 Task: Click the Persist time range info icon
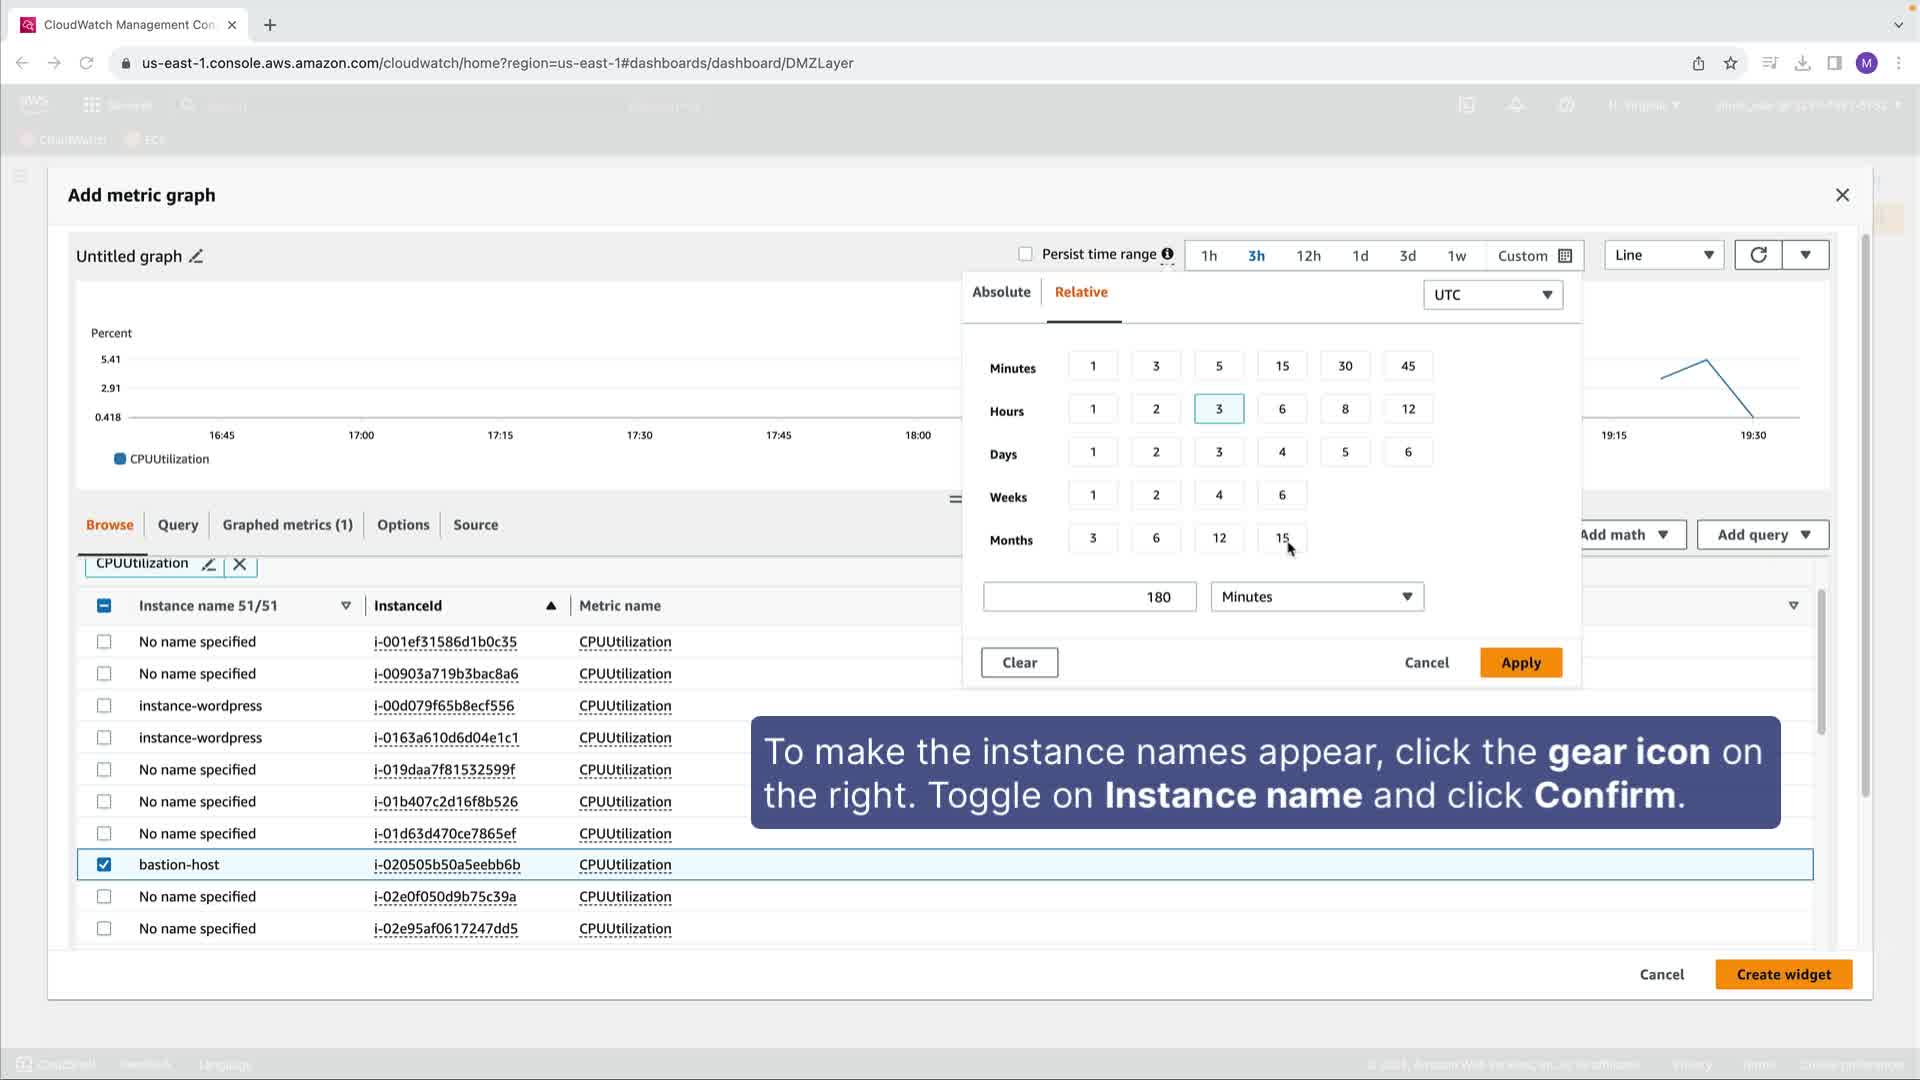tap(1167, 254)
